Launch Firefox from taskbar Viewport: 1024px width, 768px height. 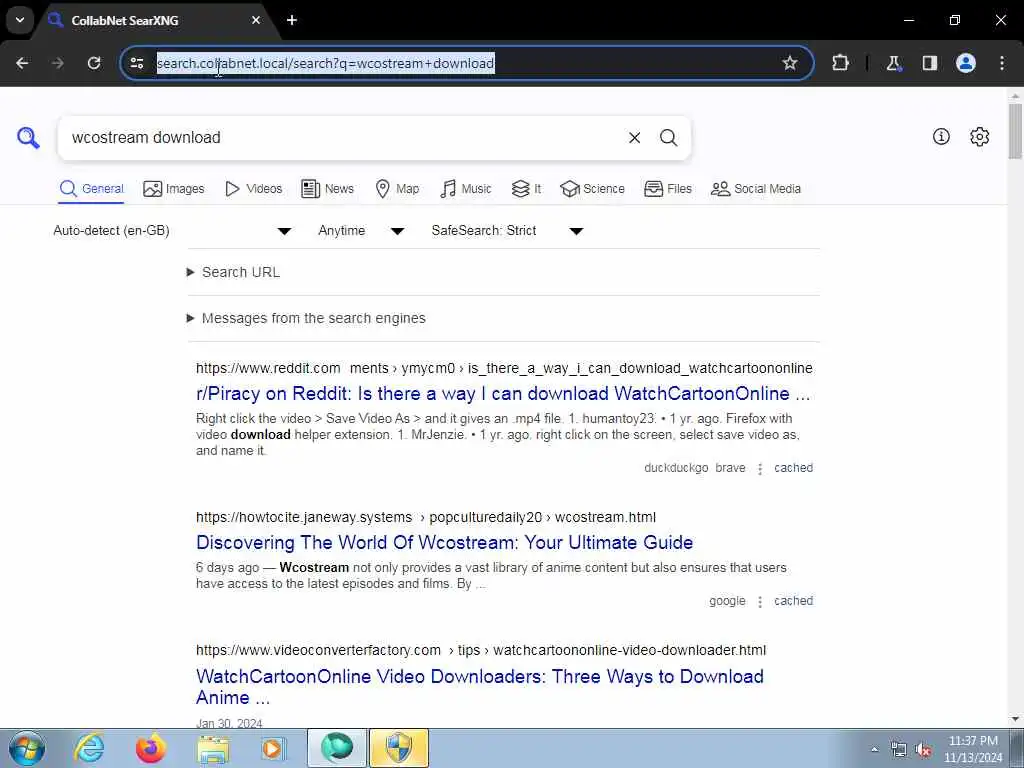pyautogui.click(x=151, y=748)
